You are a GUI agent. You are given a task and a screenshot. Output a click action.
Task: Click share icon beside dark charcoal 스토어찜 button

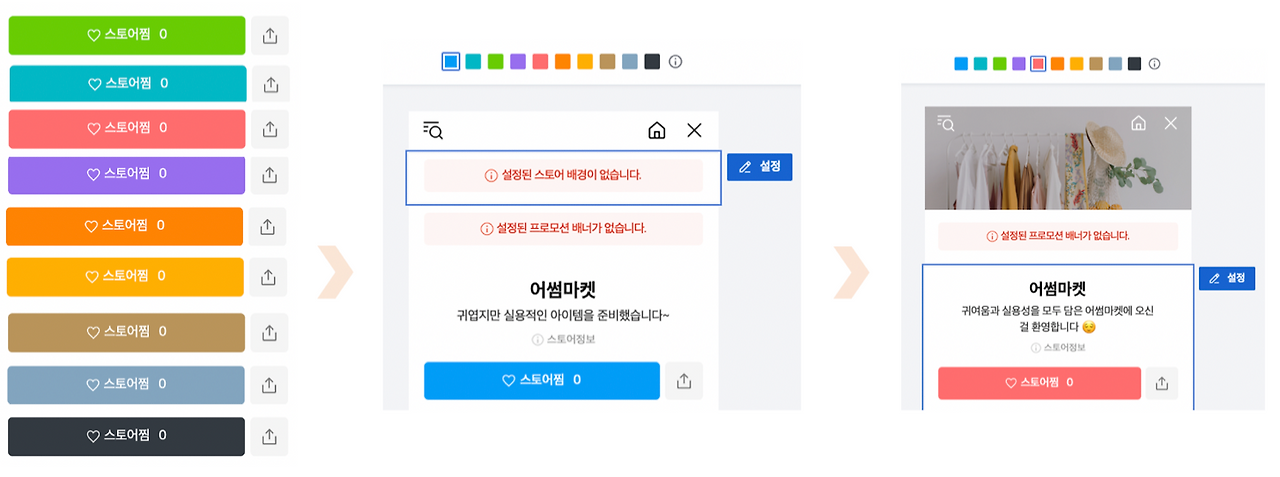click(x=269, y=437)
